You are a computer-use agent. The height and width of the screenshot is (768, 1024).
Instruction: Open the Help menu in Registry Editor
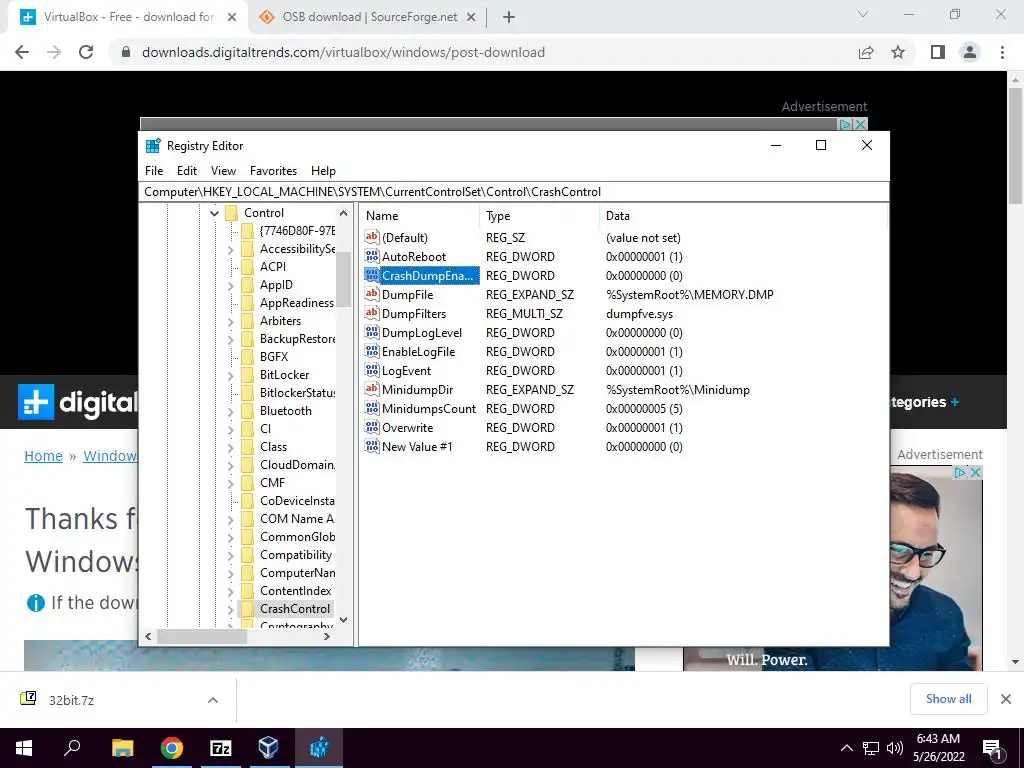[x=323, y=170]
